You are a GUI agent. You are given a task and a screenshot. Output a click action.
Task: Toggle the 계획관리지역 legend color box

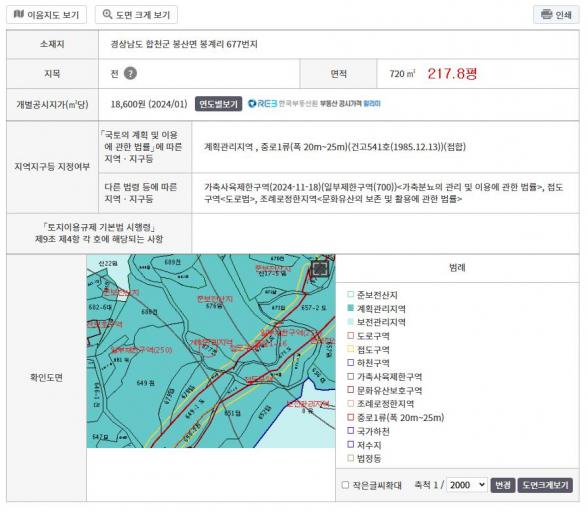click(351, 308)
